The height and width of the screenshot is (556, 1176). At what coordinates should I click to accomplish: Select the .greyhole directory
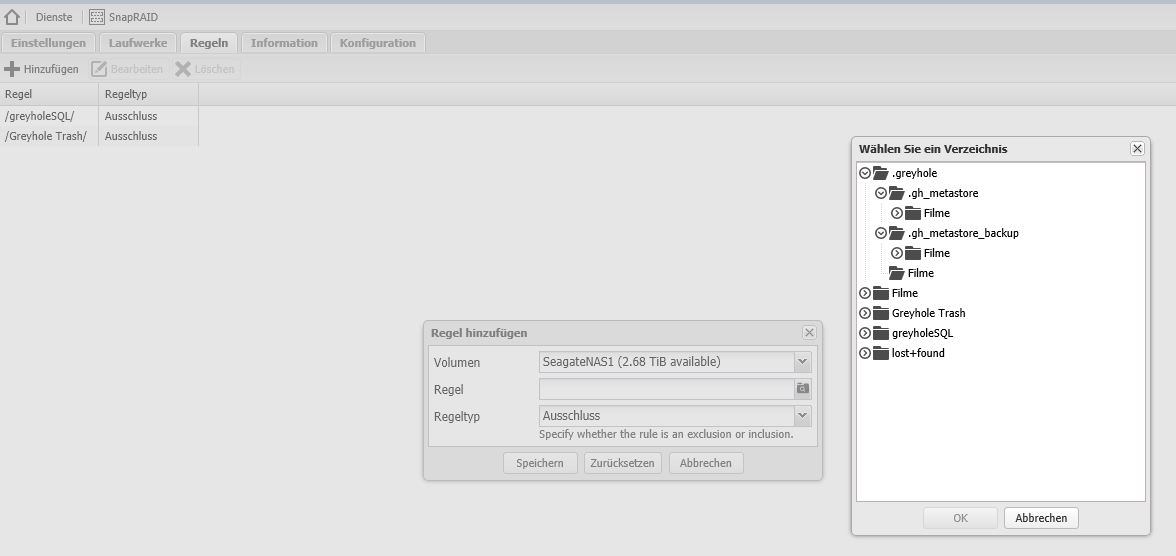click(914, 173)
